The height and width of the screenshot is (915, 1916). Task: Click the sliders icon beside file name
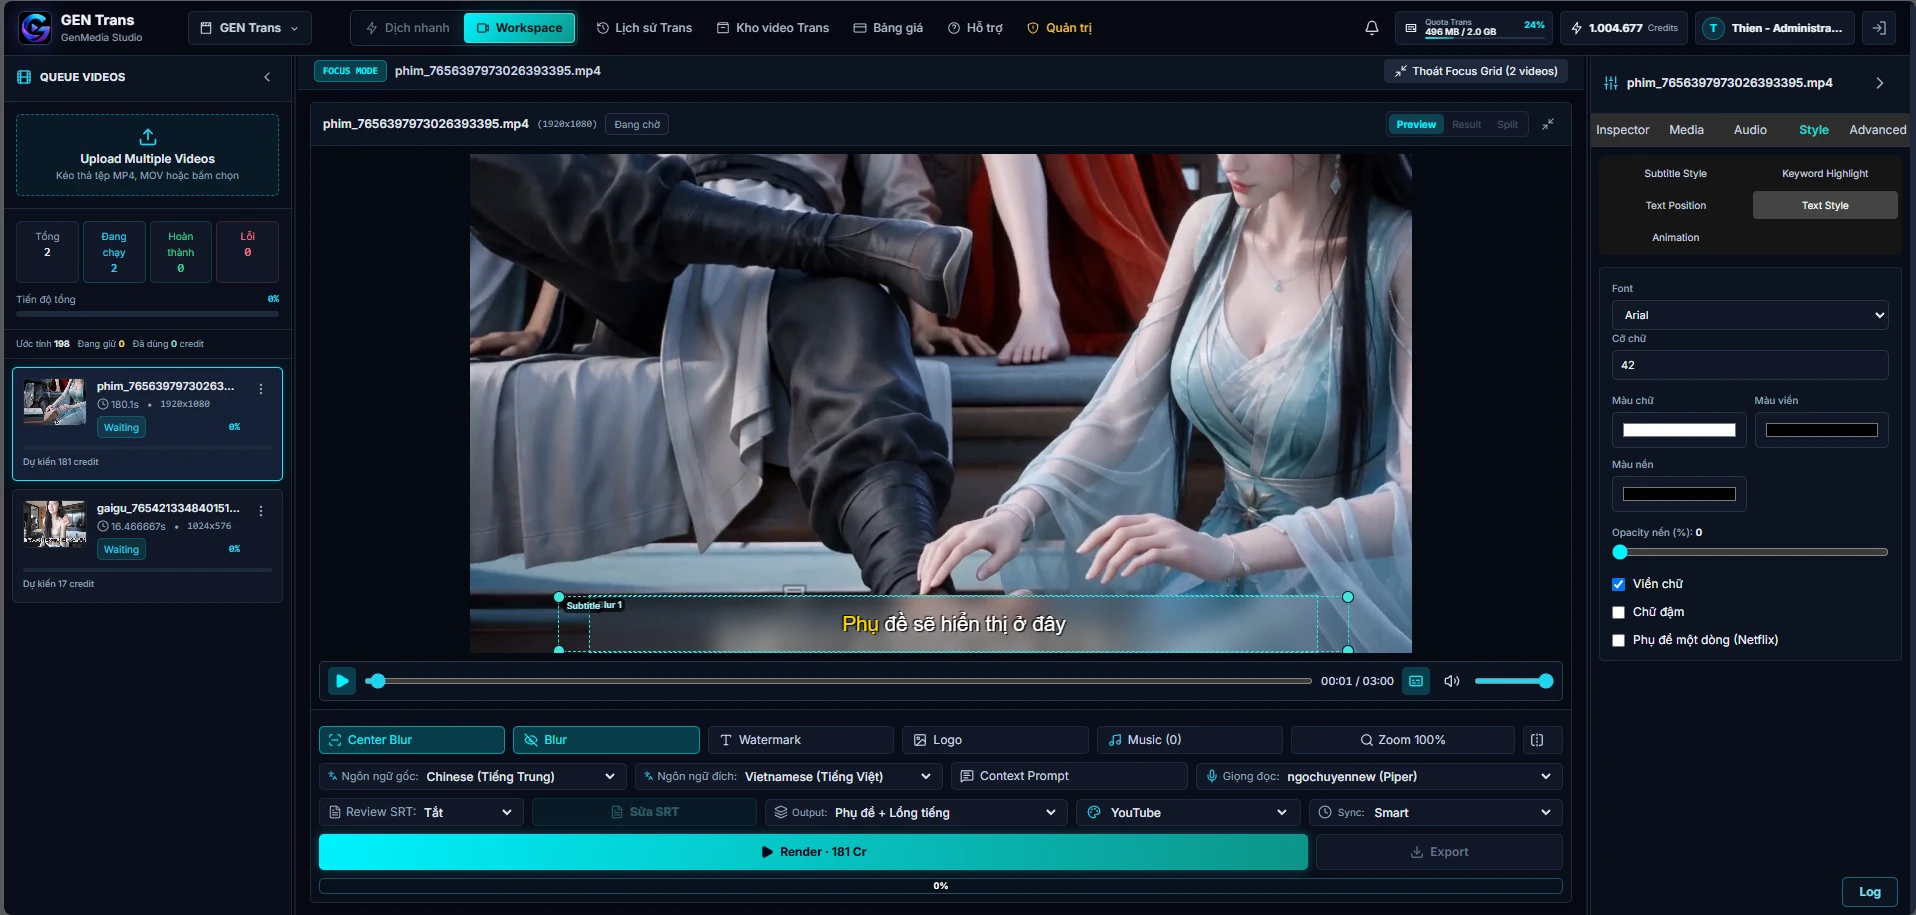tap(1611, 83)
